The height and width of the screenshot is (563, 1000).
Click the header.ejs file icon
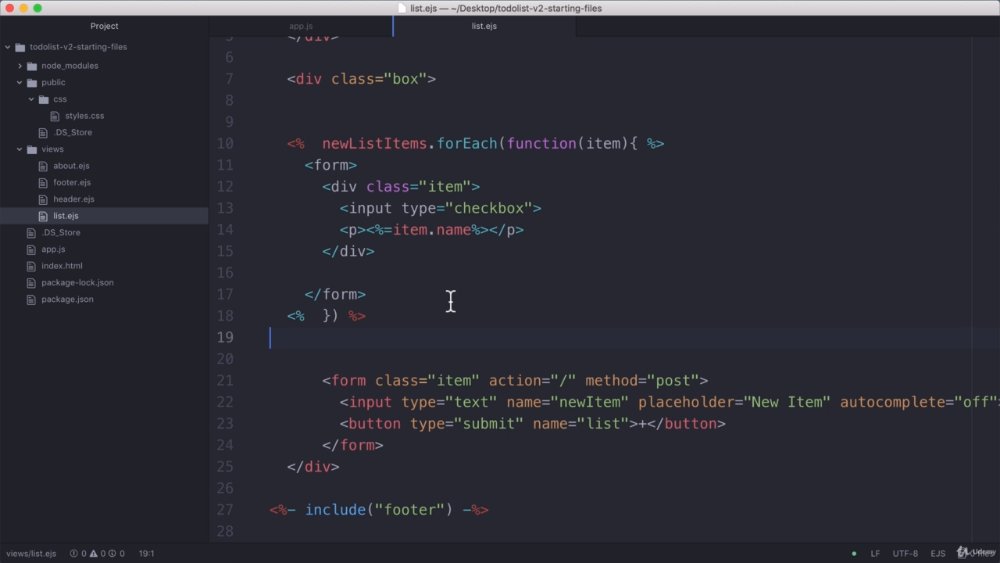coord(43,200)
